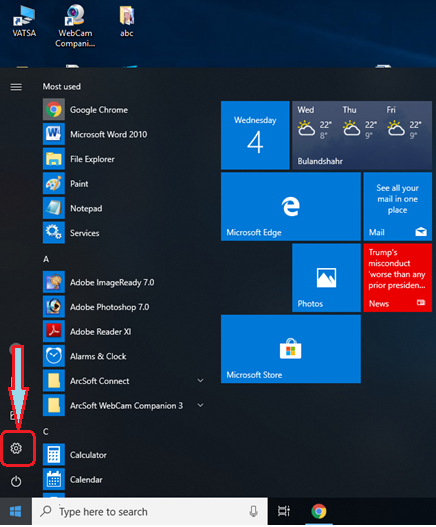Open the Microsoft Store tile
Image resolution: width=436 pixels, height=527 pixels.
291,349
